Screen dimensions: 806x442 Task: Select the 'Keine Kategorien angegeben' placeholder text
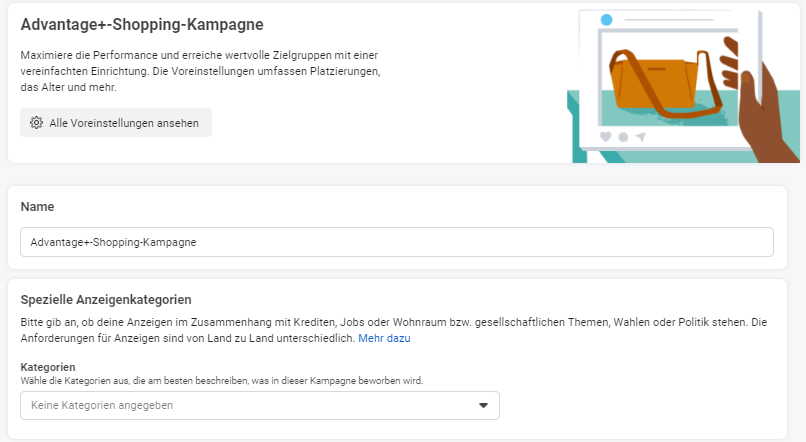(x=102, y=405)
